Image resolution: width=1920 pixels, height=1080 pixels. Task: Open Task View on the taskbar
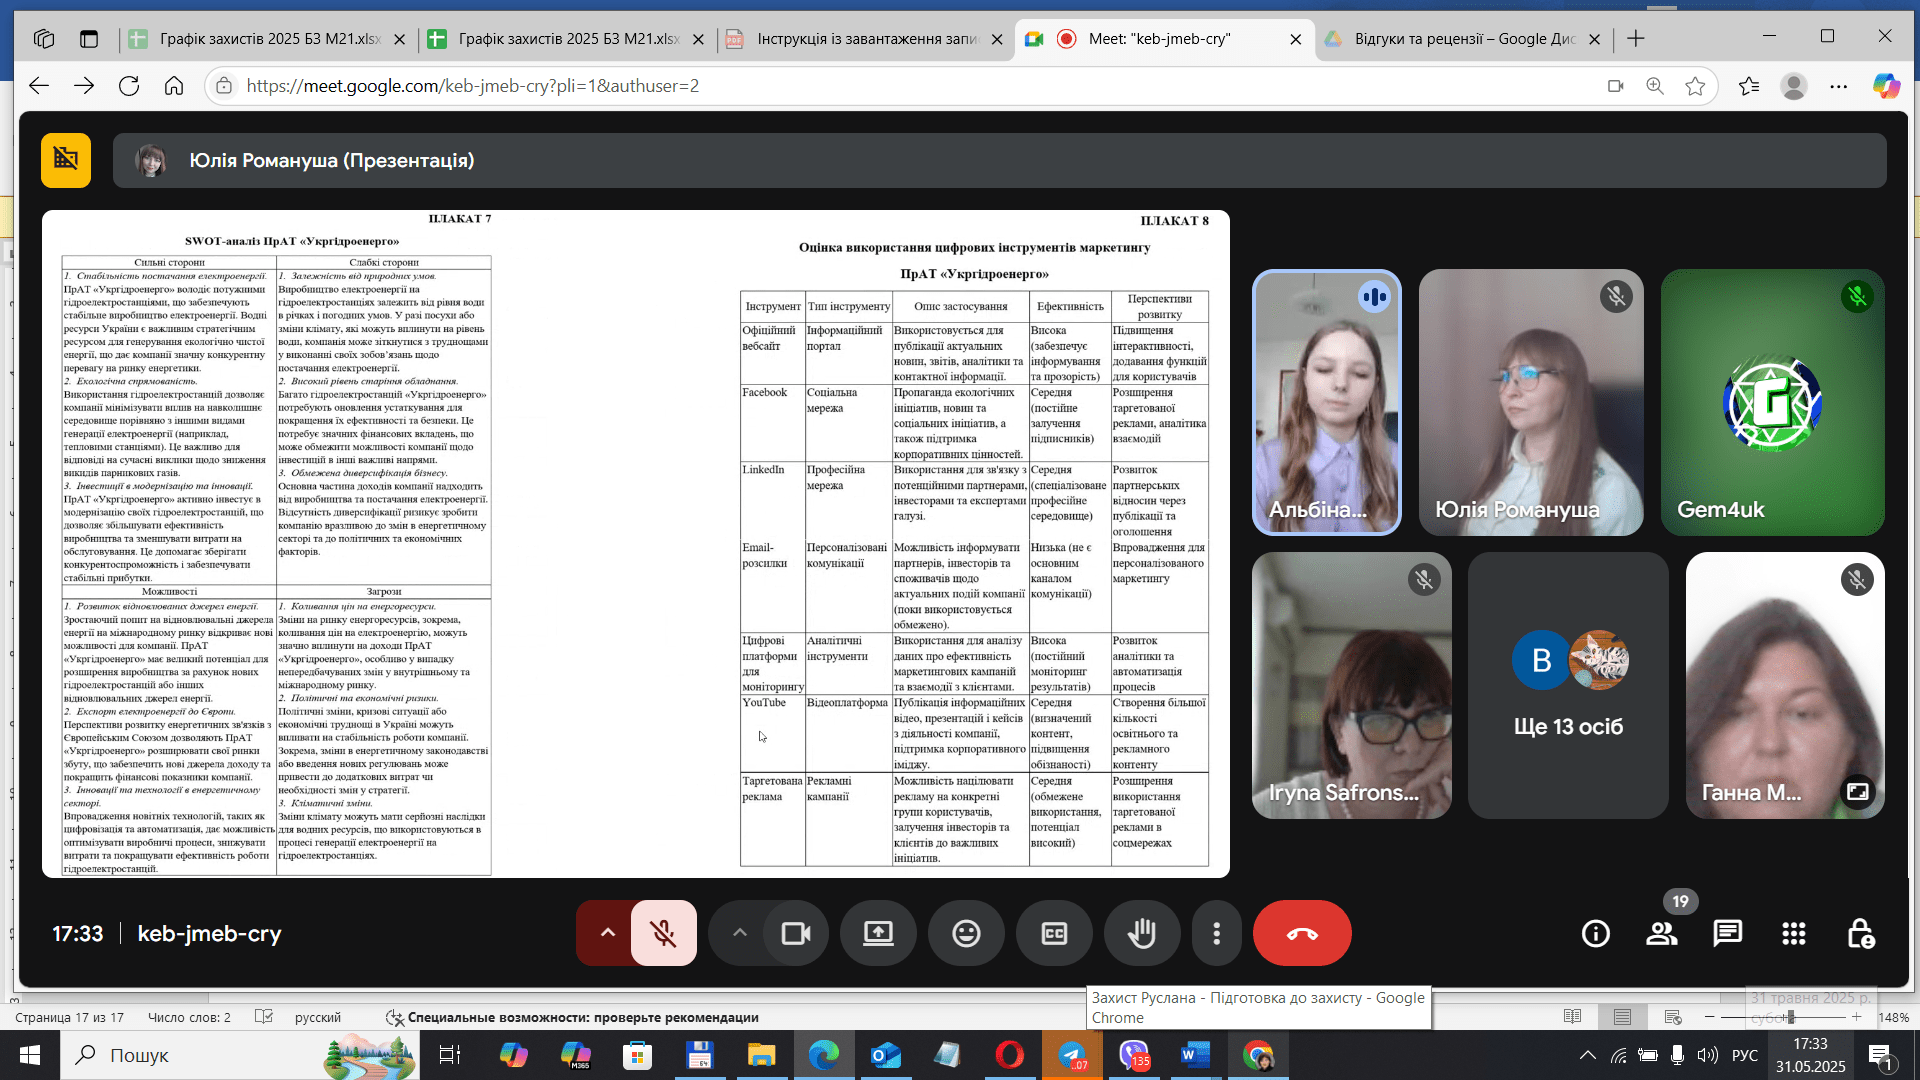(x=450, y=1055)
